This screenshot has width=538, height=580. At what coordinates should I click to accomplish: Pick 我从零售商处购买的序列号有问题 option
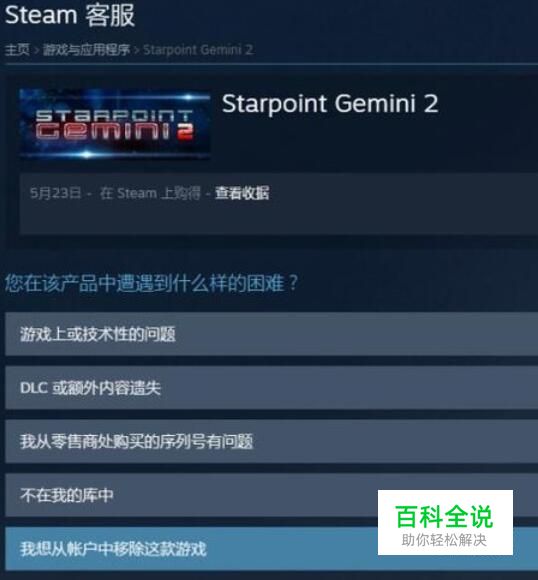[x=272, y=441]
